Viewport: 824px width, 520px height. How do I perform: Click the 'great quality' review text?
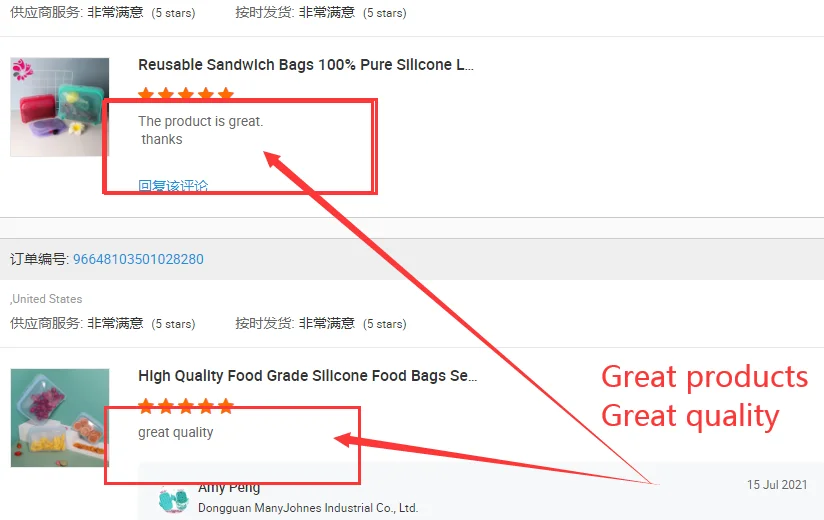176,432
